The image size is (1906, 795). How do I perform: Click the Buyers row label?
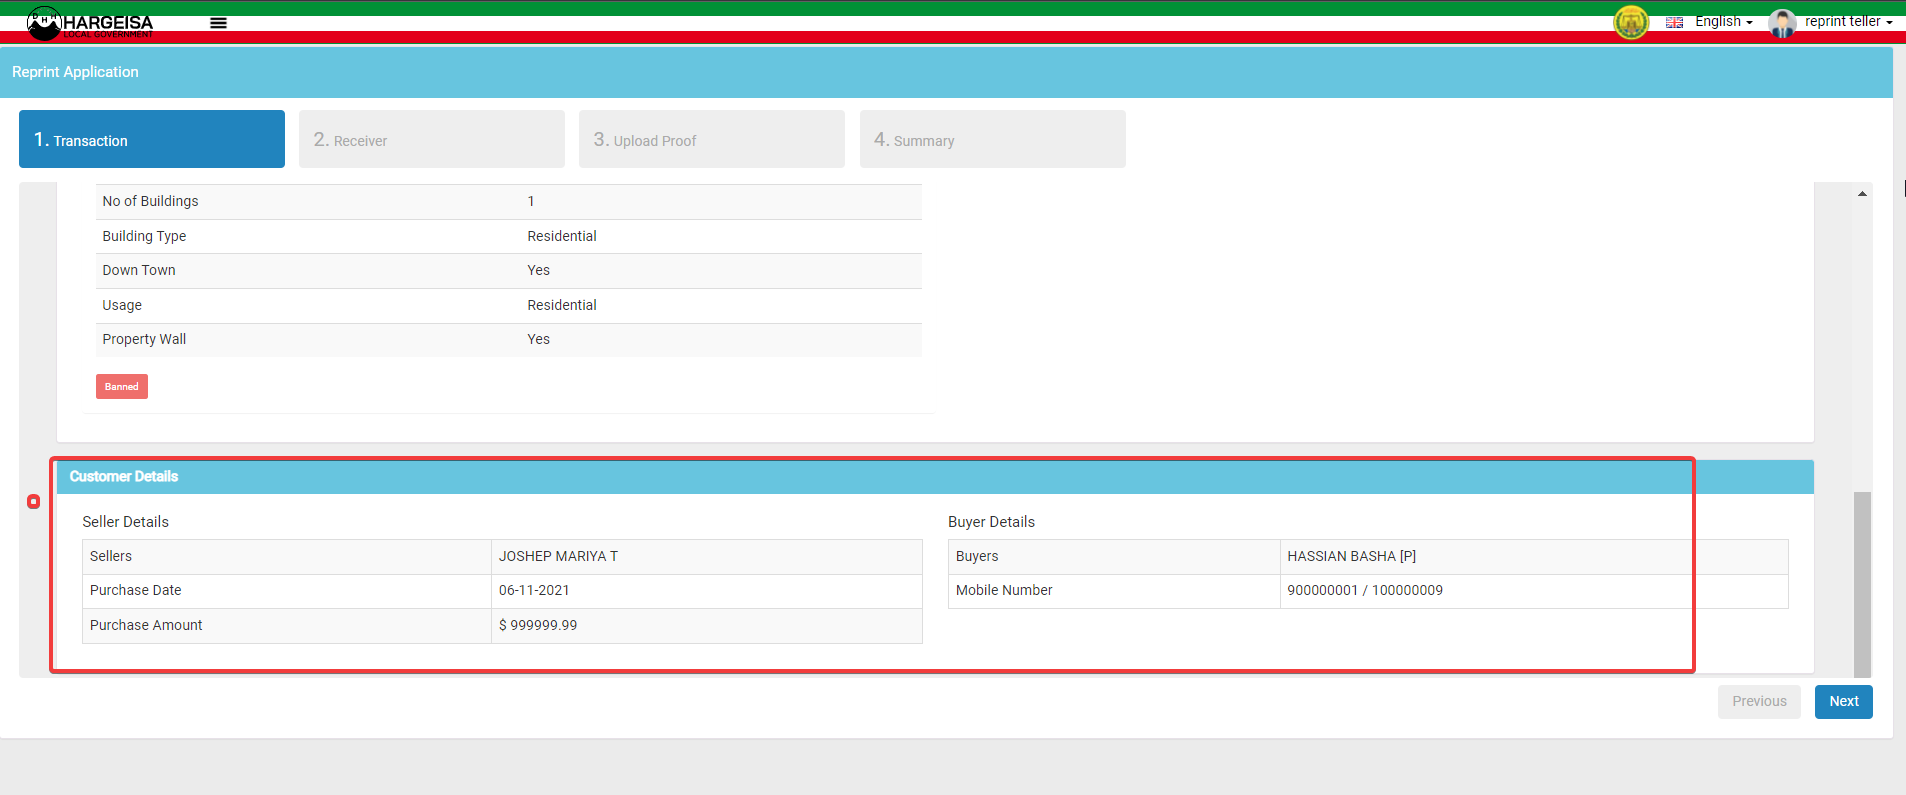coord(977,556)
